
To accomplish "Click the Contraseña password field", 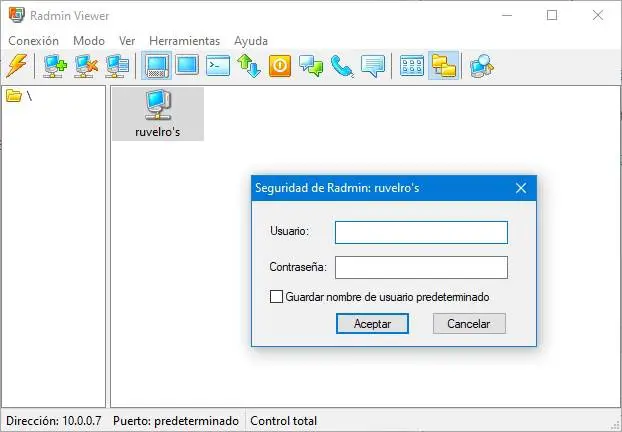I will coord(421,267).
